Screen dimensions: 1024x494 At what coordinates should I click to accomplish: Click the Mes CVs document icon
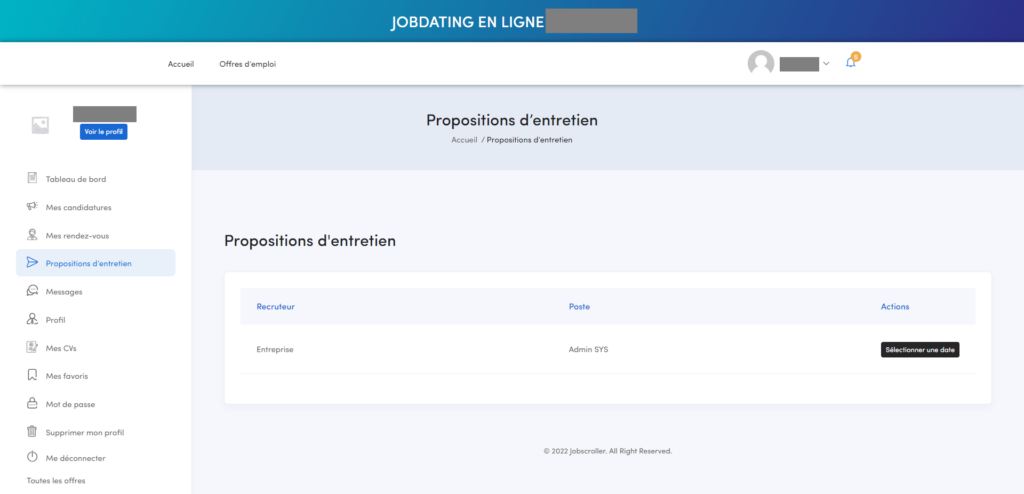pyautogui.click(x=33, y=348)
